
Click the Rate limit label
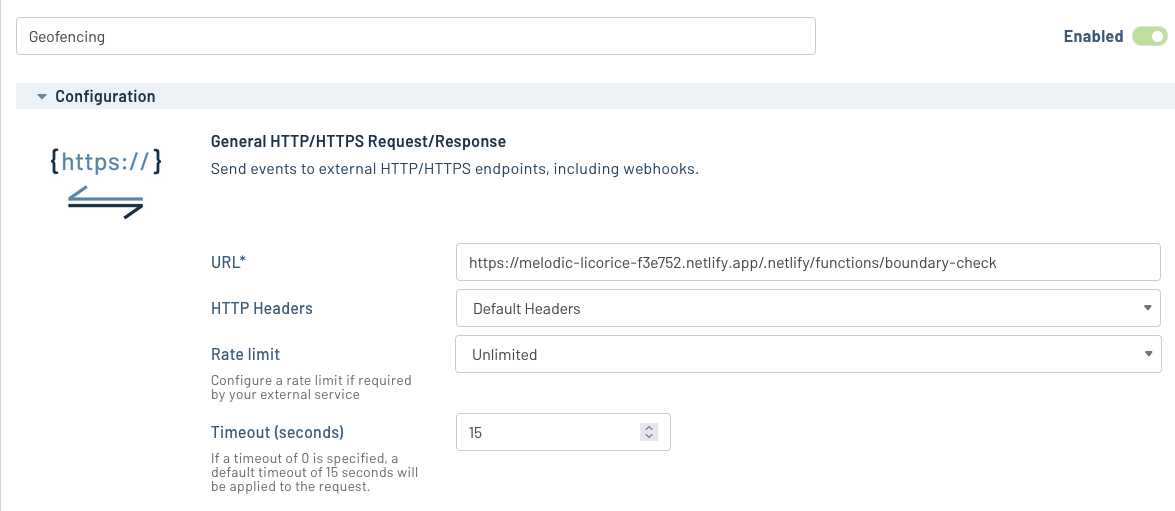coord(245,354)
